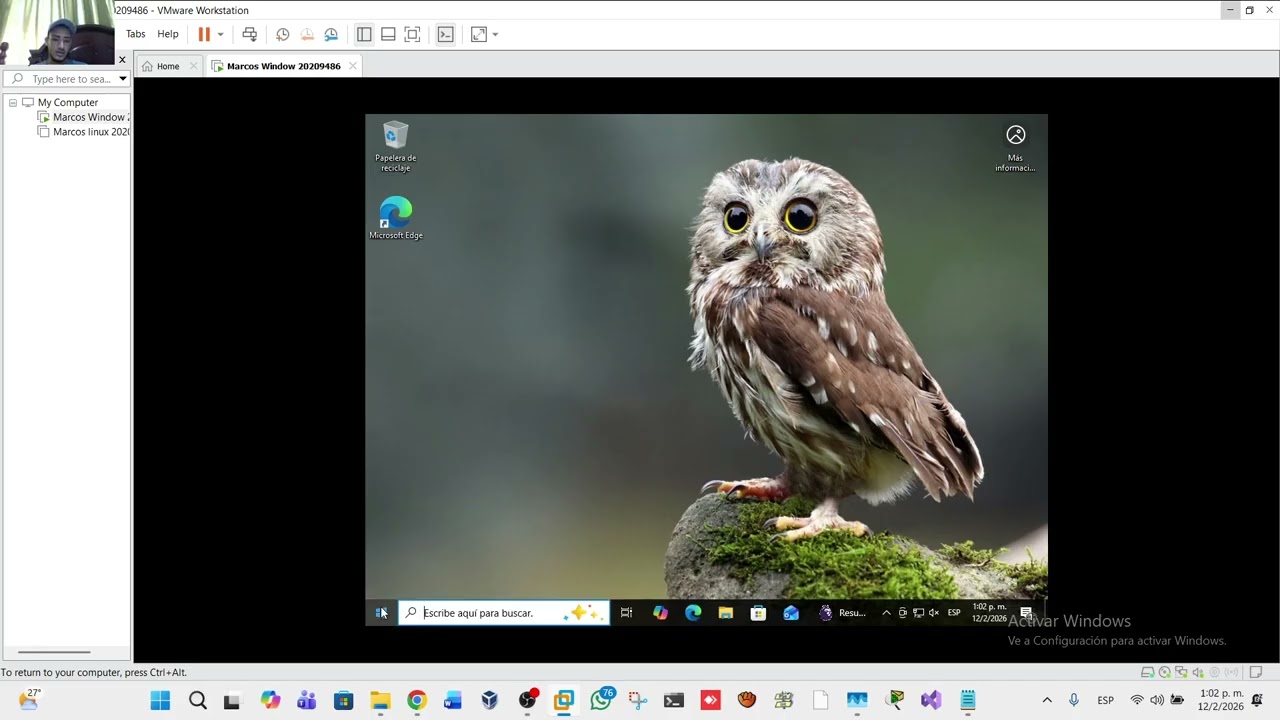Viewport: 1280px width, 720px height.
Task: Open the library search filter dropdown
Action: (x=122, y=79)
